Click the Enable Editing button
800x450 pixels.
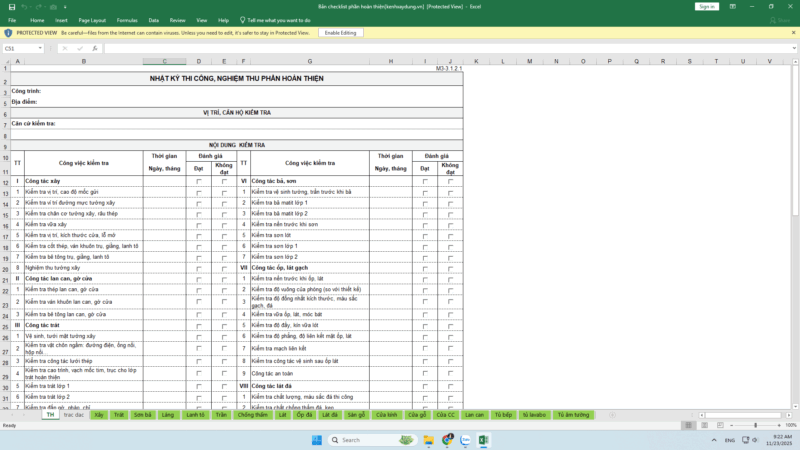pyautogui.click(x=340, y=33)
